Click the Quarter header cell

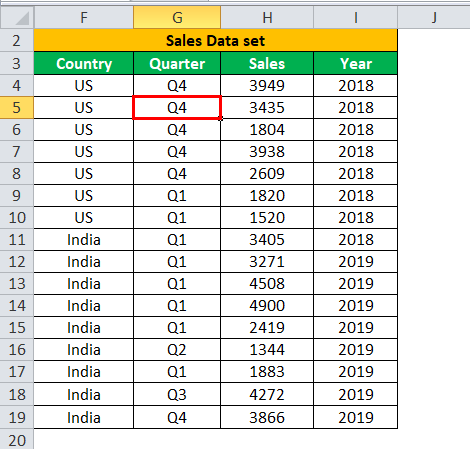click(177, 63)
